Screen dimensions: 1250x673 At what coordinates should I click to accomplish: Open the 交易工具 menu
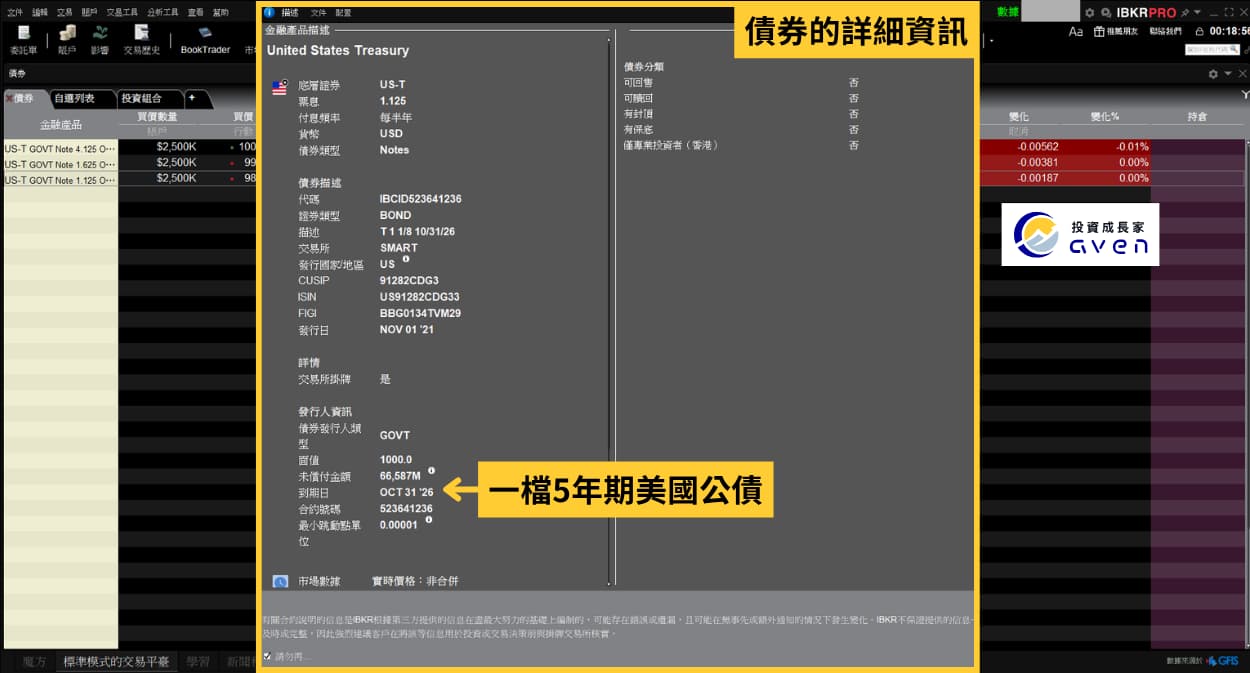click(122, 12)
